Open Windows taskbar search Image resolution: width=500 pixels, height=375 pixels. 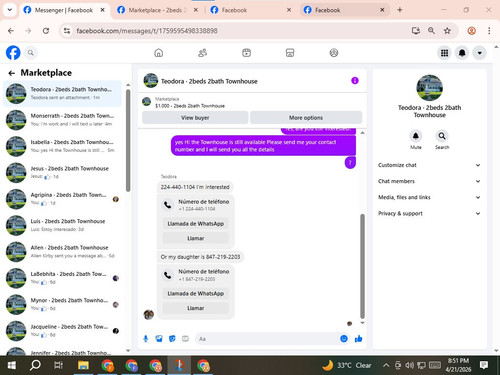(x=35, y=365)
